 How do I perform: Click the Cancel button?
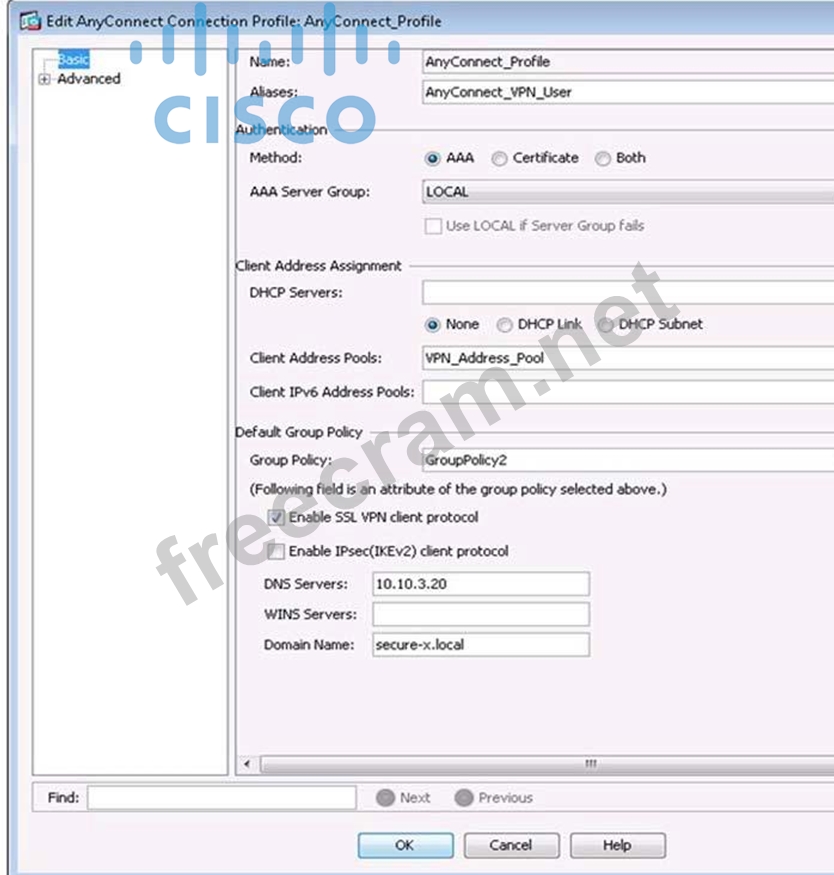tap(510, 845)
